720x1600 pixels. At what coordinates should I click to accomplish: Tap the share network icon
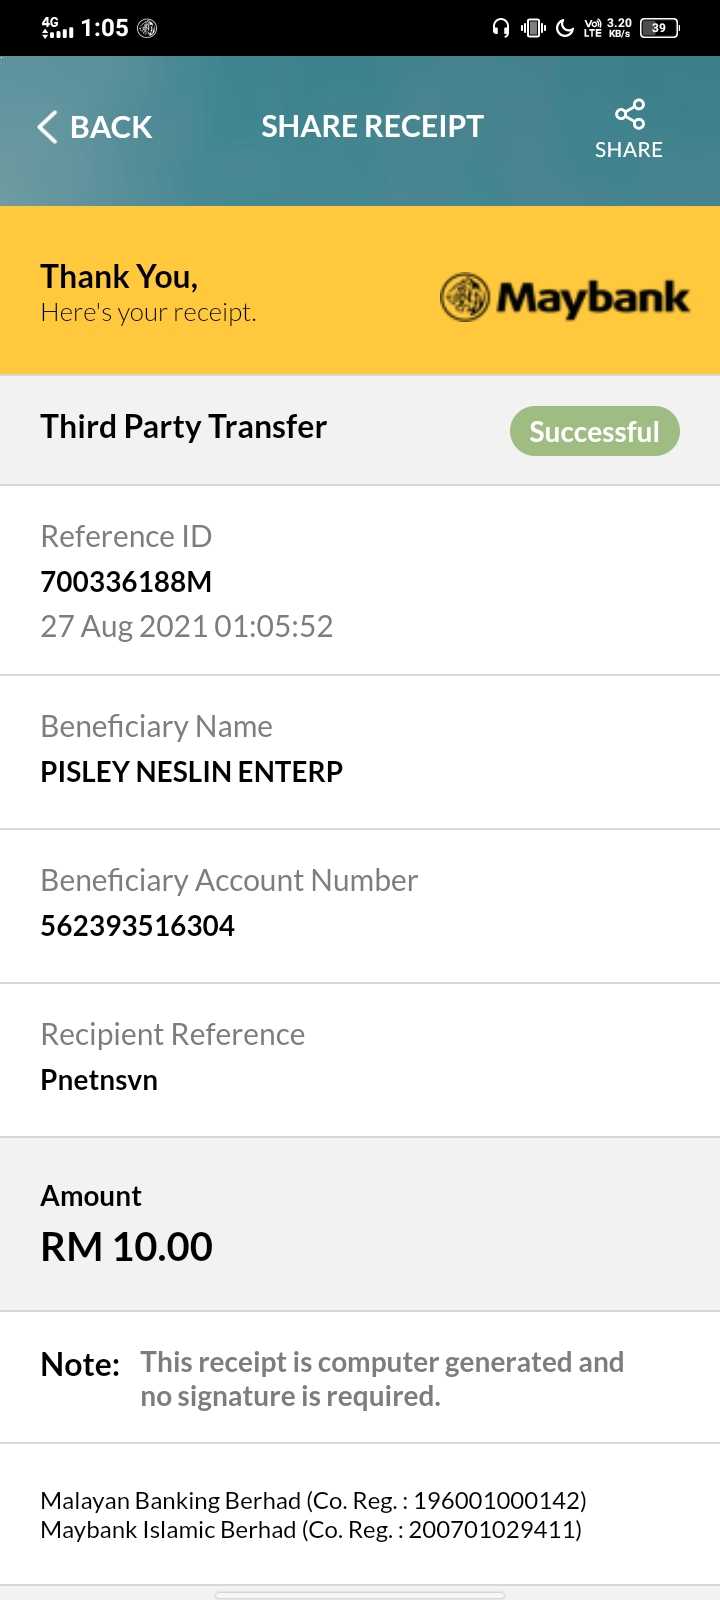pos(629,114)
